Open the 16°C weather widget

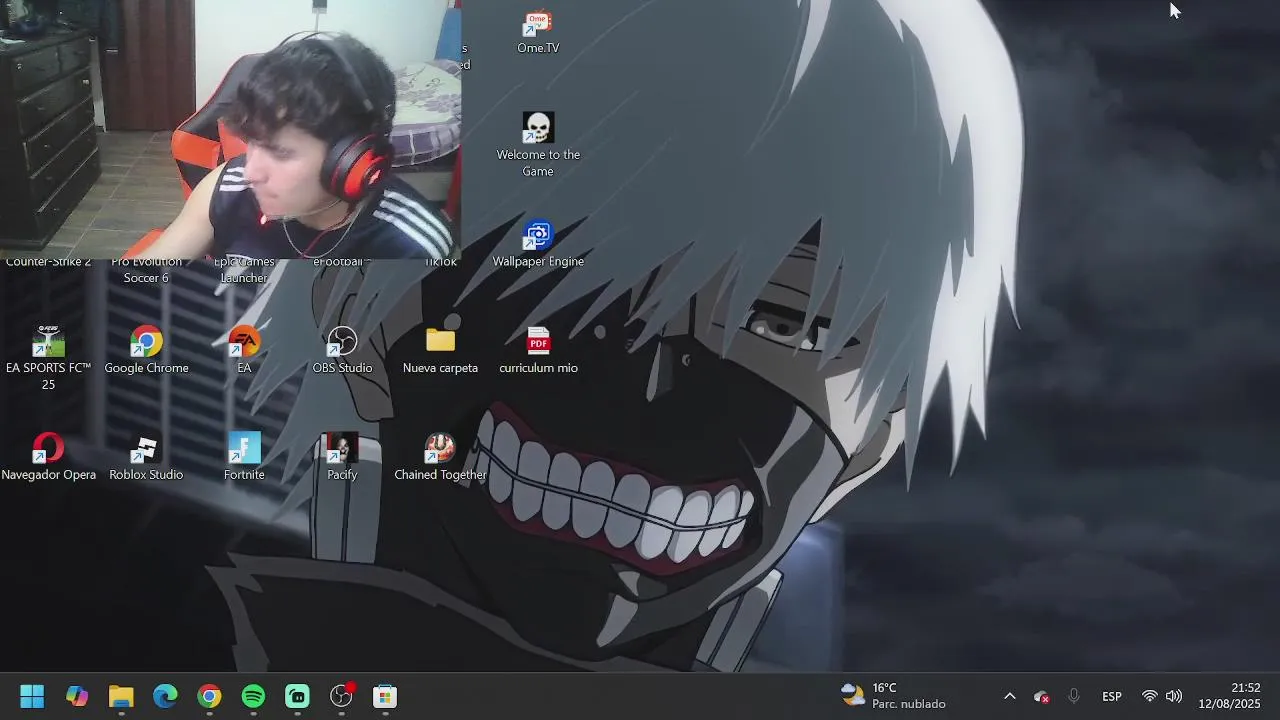point(893,696)
